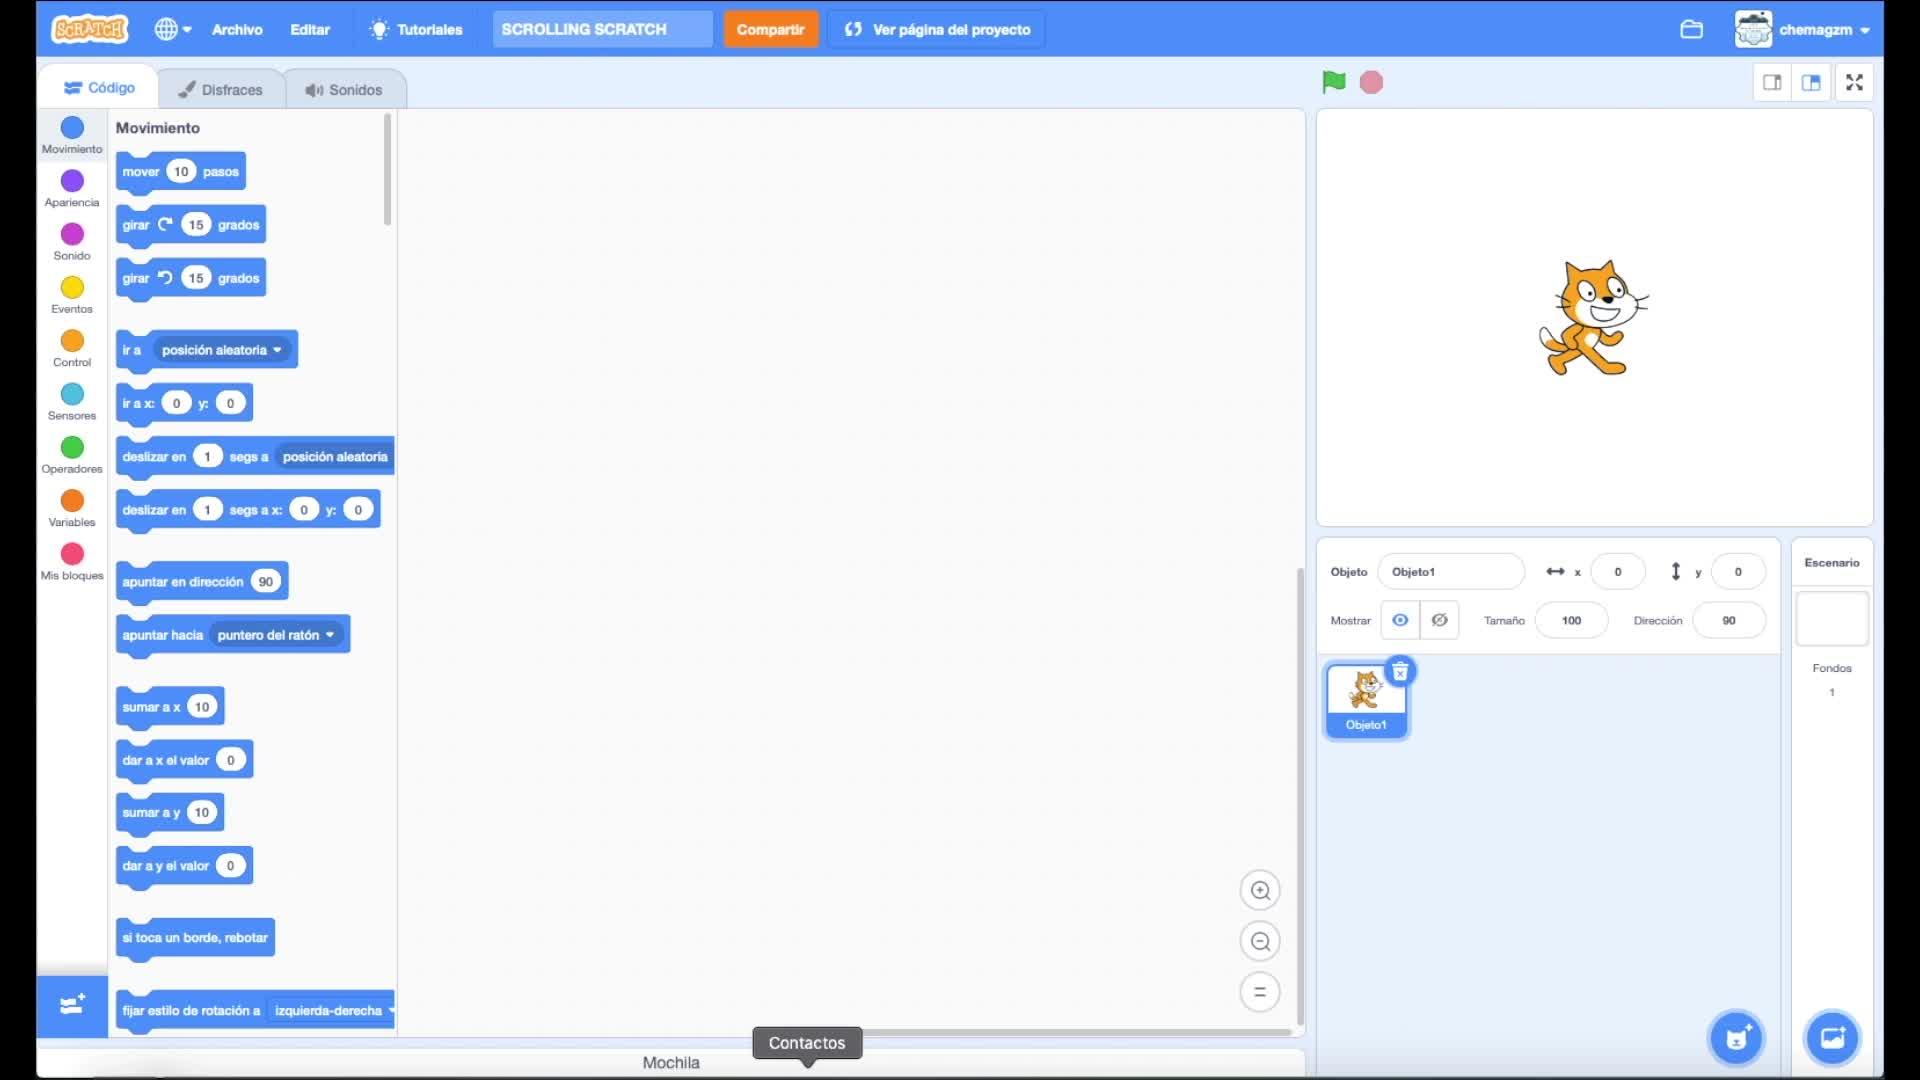Click the green flag to run
The width and height of the screenshot is (1920, 1080).
point(1333,82)
